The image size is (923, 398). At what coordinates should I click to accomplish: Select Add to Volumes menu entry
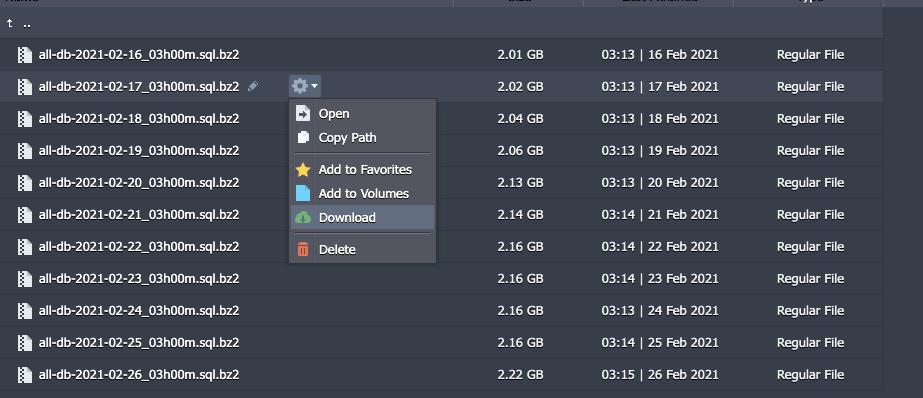tap(363, 193)
